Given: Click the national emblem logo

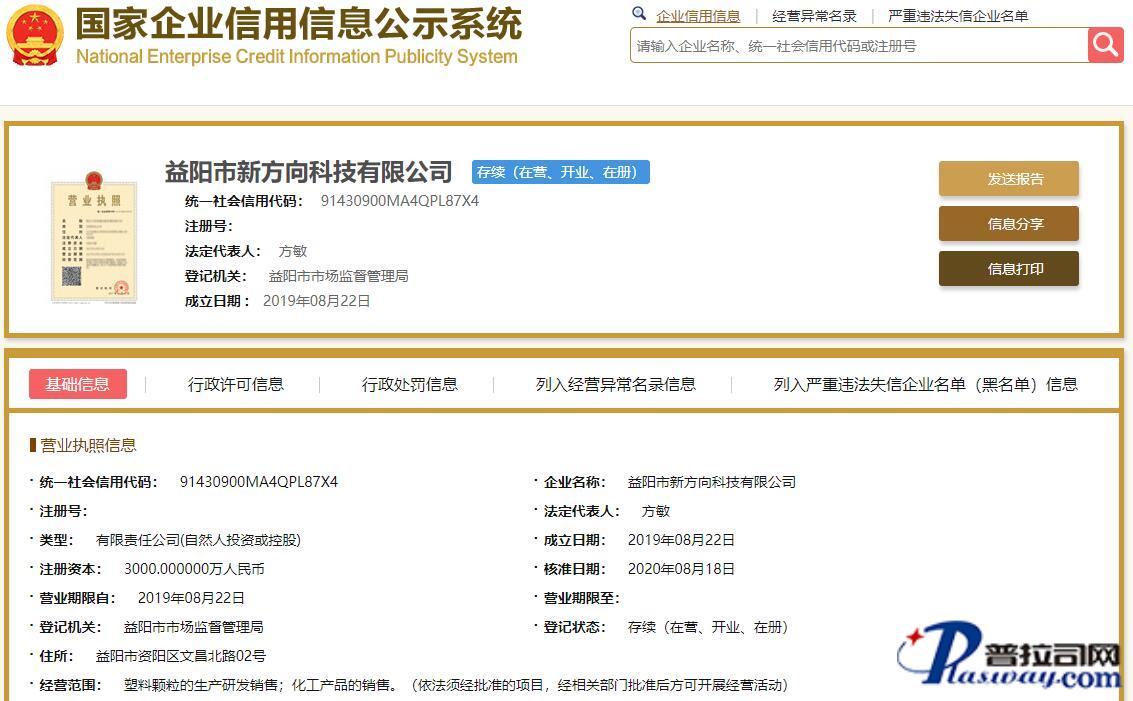Looking at the screenshot, I should pos(34,36).
